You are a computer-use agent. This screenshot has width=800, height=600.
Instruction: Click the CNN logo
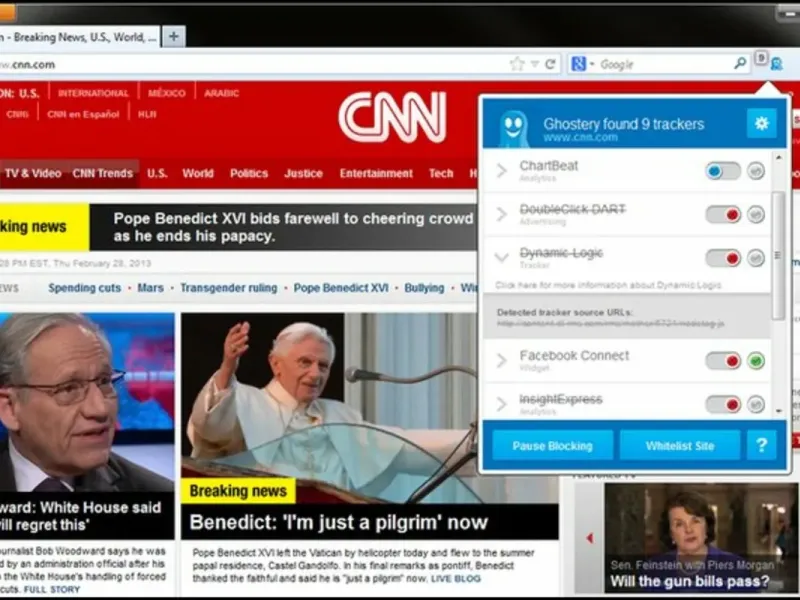point(392,117)
